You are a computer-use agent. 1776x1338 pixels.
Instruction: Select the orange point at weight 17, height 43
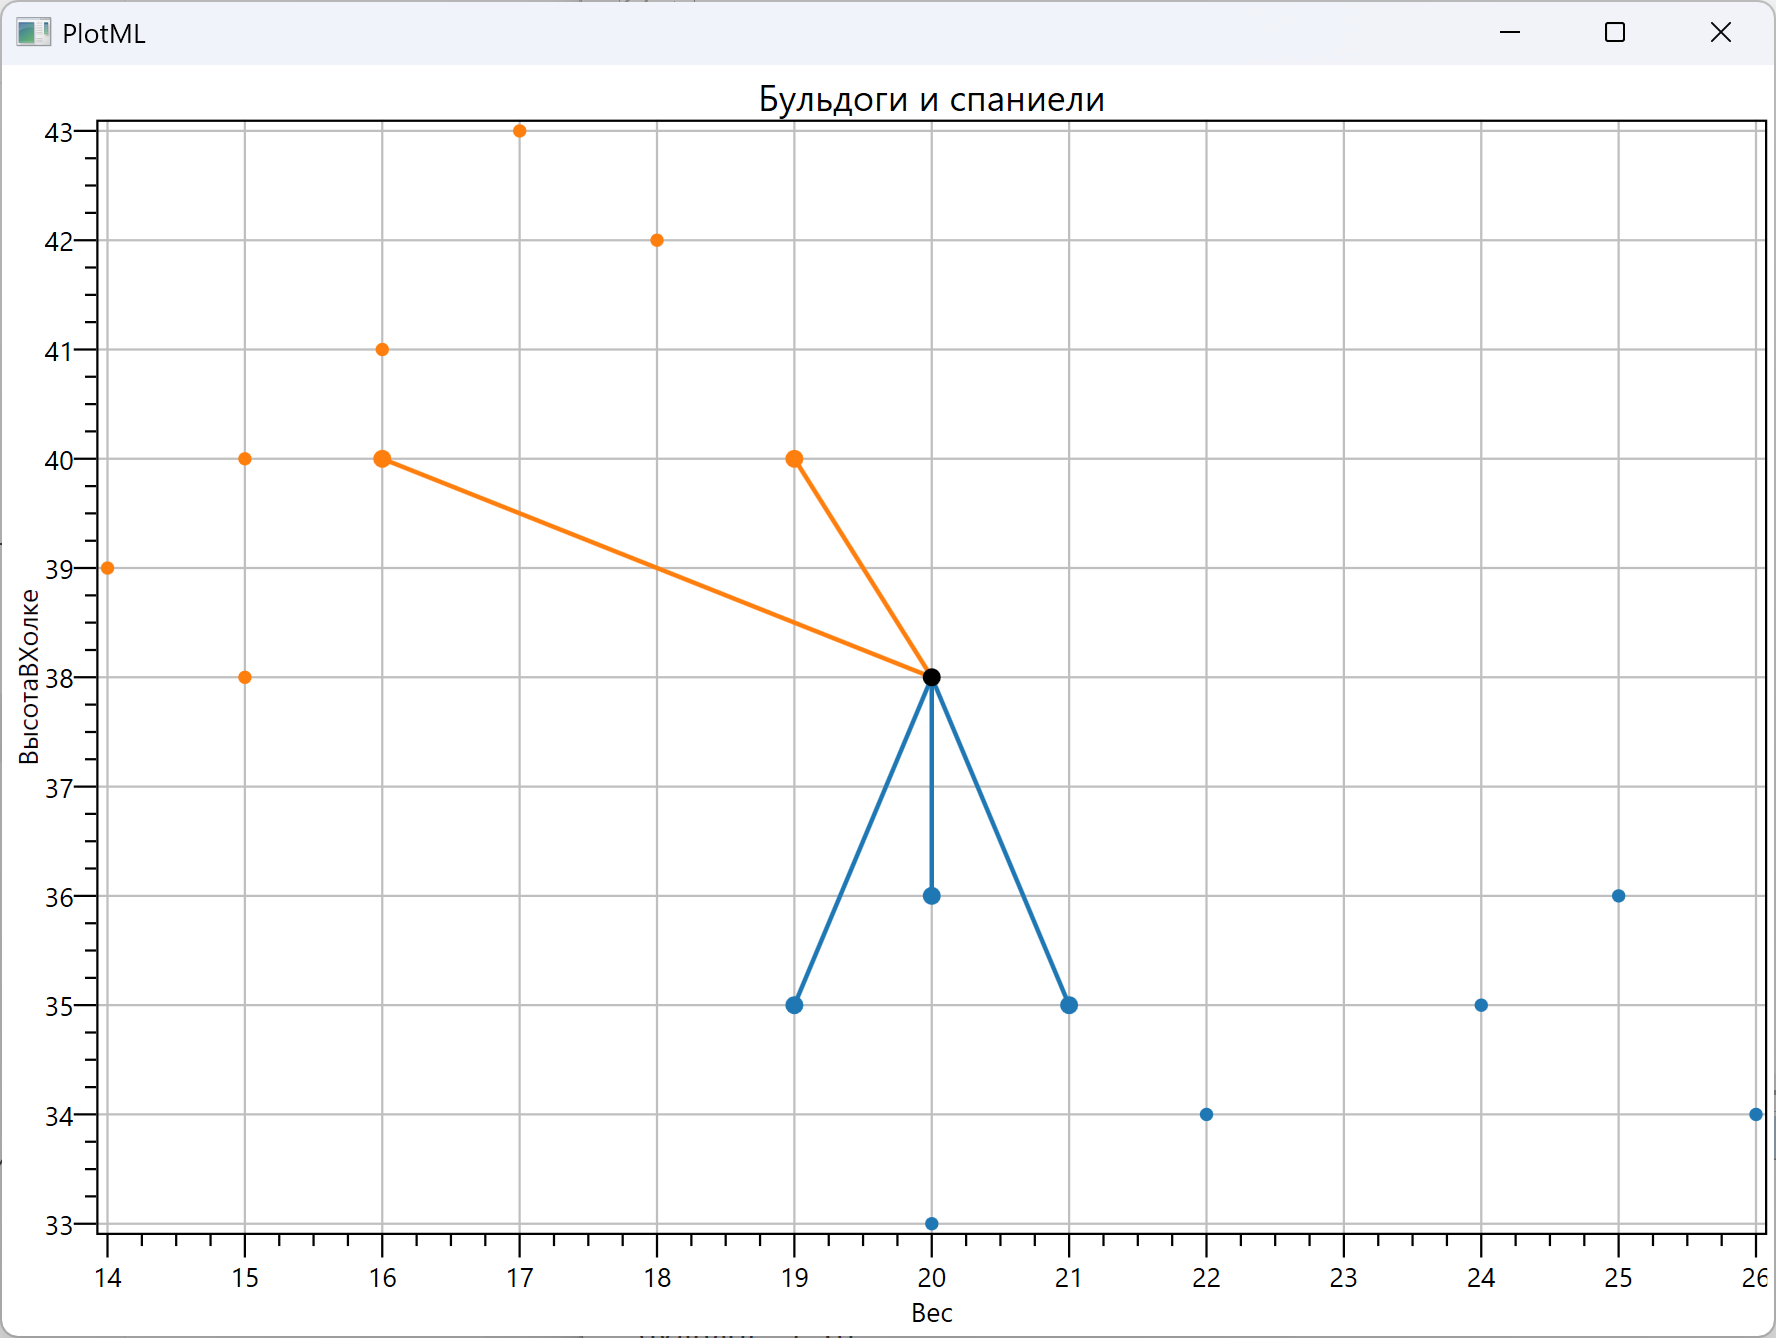519,131
